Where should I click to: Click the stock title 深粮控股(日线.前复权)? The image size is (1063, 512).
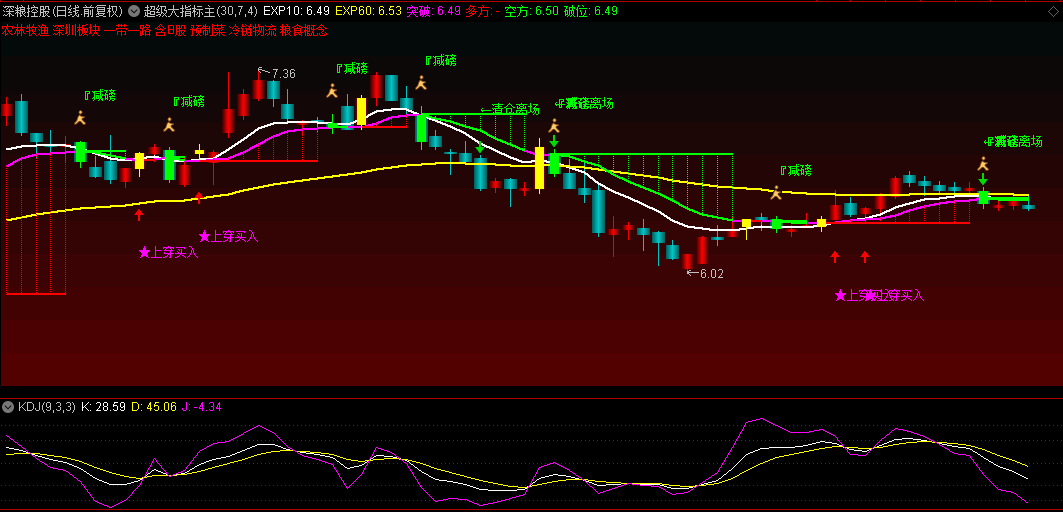pos(63,12)
